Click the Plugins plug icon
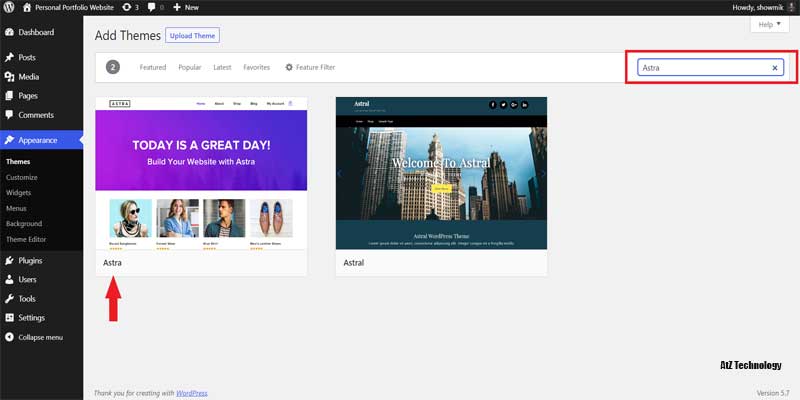 (9, 260)
